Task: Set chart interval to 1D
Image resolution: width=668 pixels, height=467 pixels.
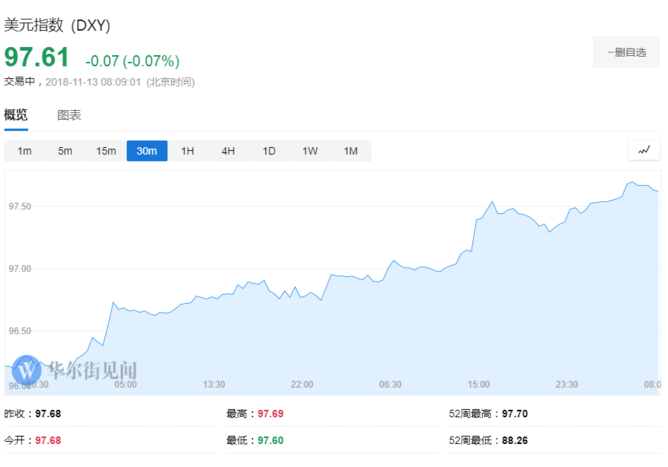Action: 269,151
